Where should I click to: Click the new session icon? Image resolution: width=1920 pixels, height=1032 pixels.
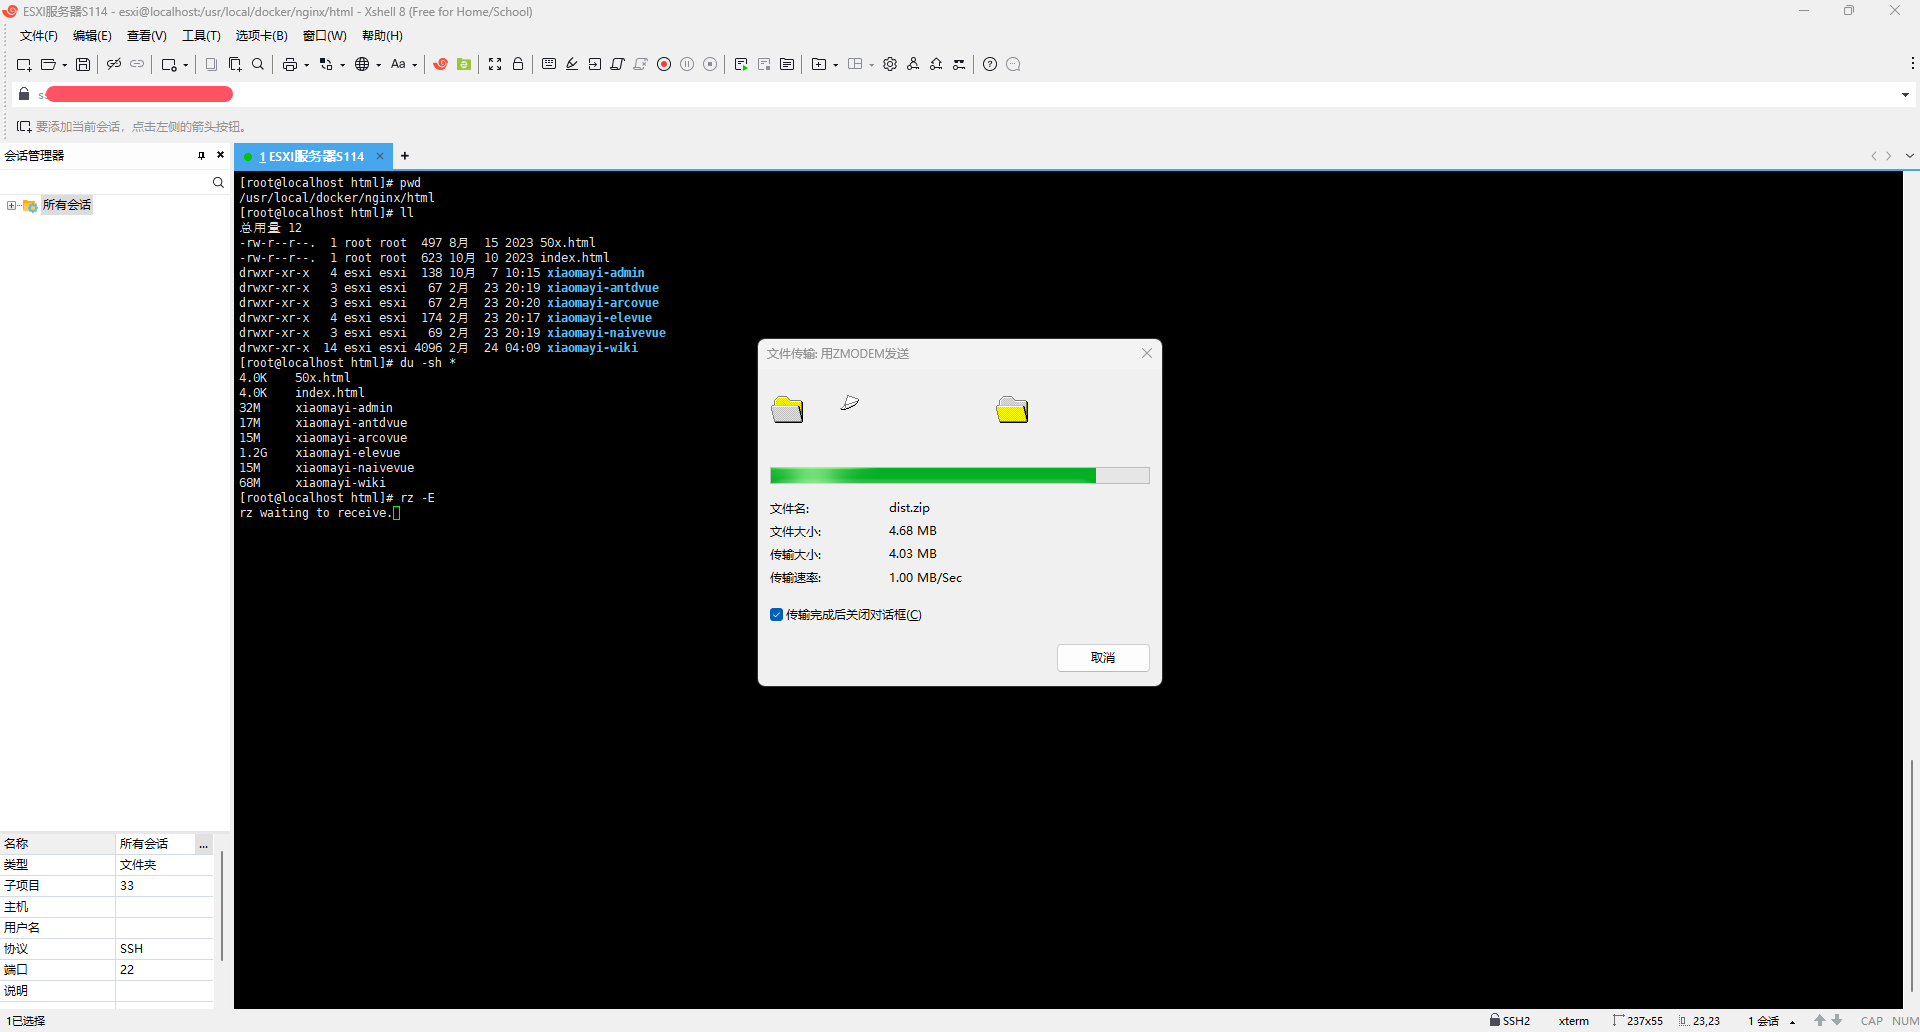23,64
